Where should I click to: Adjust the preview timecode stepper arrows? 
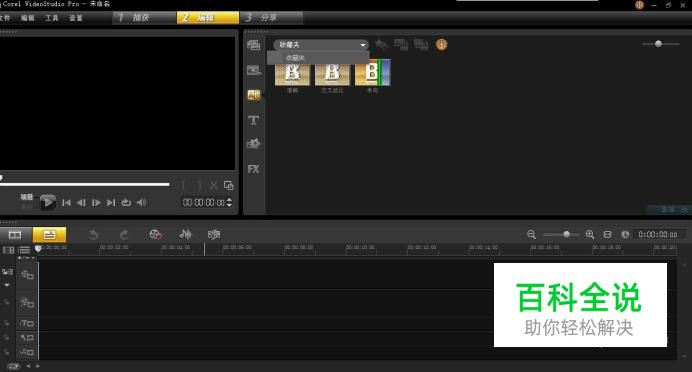229,203
